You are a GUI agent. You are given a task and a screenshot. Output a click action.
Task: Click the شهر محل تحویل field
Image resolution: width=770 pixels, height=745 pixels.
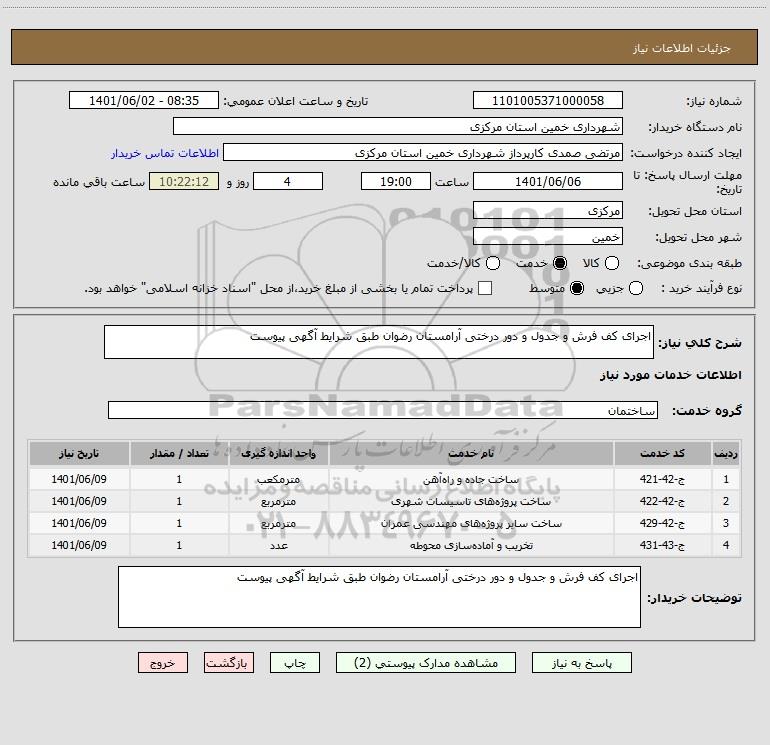pos(548,237)
